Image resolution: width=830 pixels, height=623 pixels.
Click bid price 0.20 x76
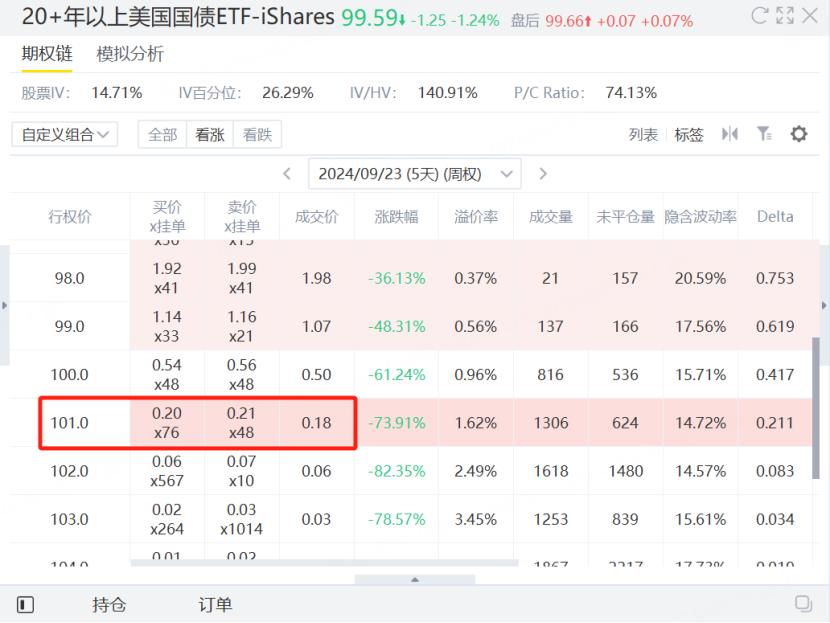click(x=167, y=422)
